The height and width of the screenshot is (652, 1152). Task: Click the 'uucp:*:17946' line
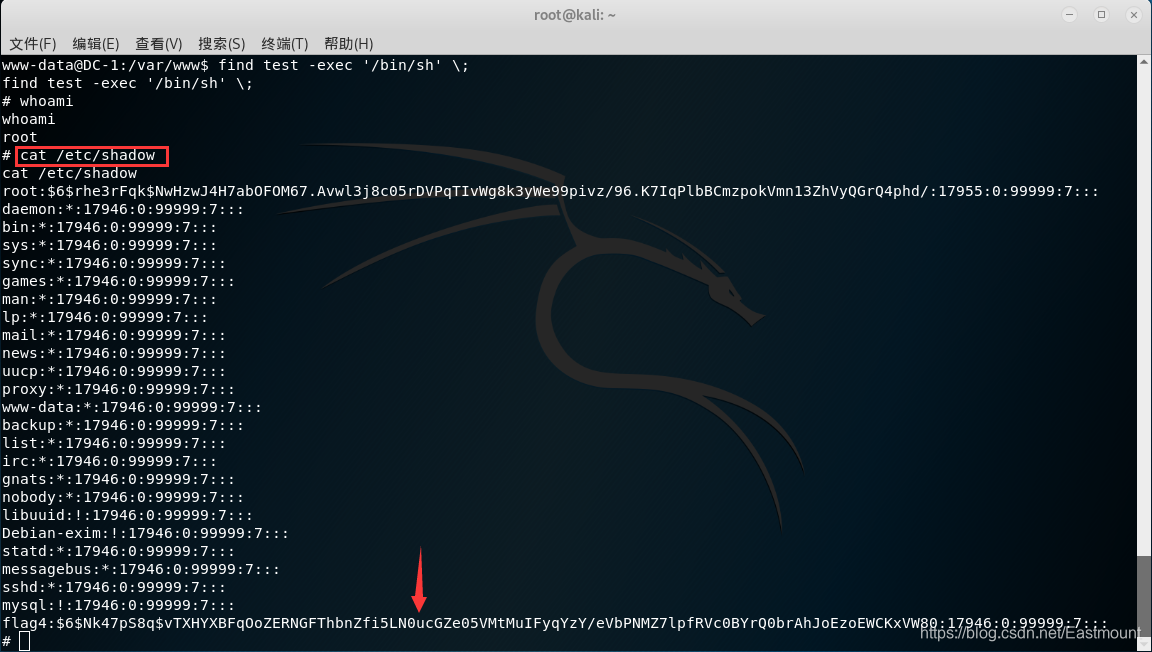click(x=114, y=371)
